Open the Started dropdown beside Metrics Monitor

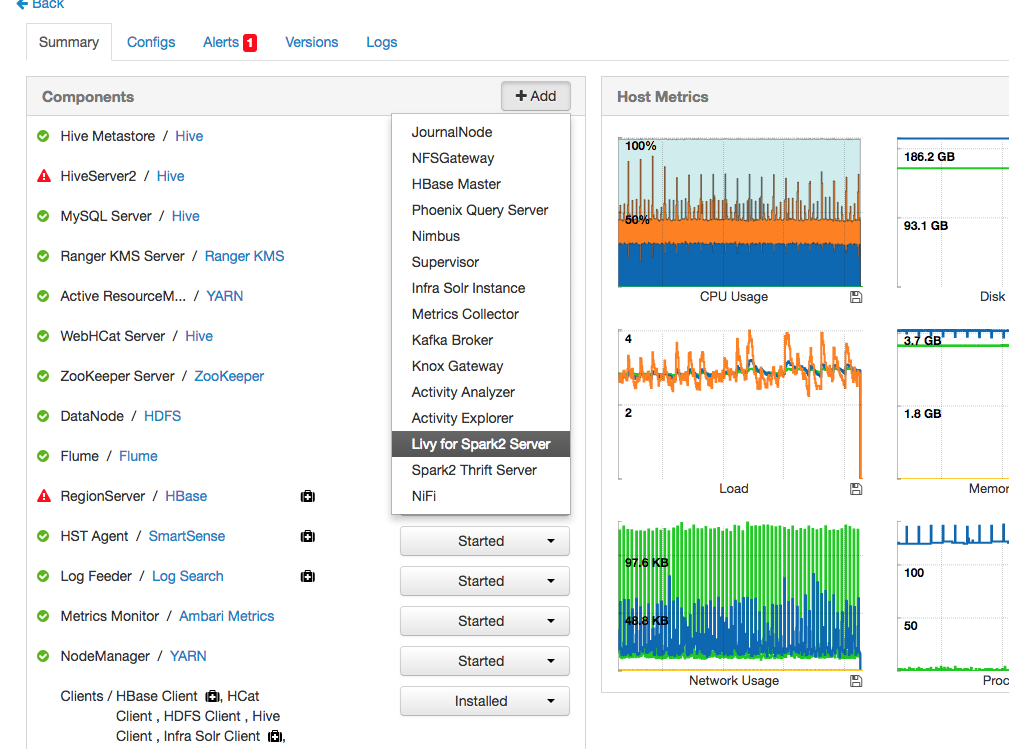click(x=484, y=621)
